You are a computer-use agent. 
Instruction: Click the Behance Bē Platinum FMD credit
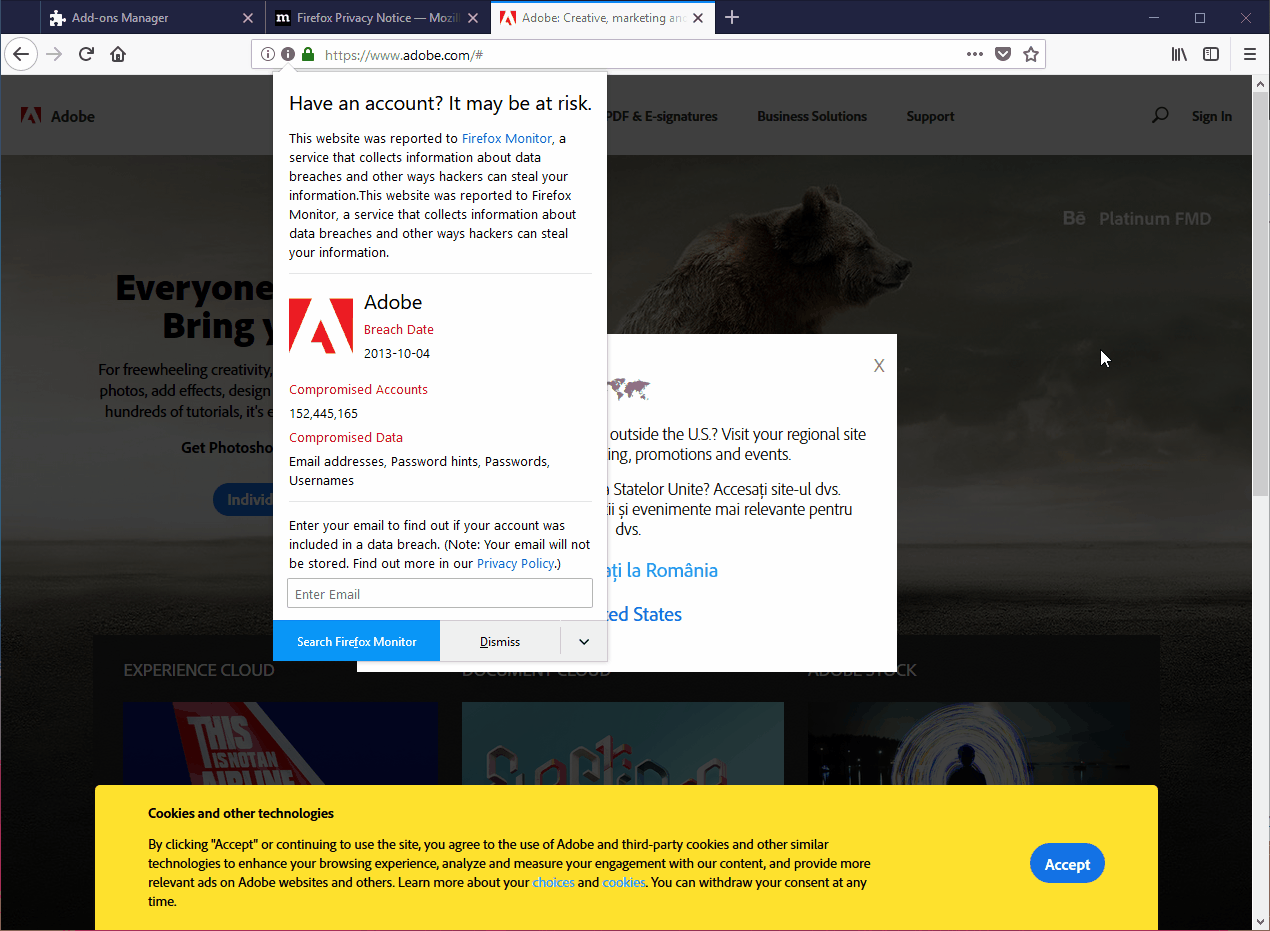click(1136, 219)
